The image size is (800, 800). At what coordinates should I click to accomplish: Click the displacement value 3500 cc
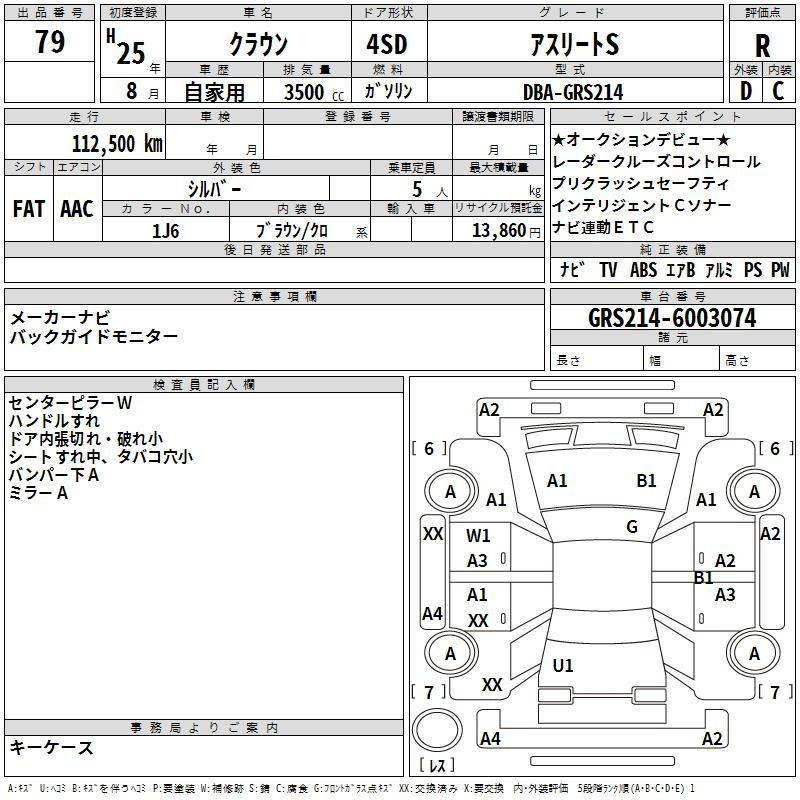[x=314, y=92]
